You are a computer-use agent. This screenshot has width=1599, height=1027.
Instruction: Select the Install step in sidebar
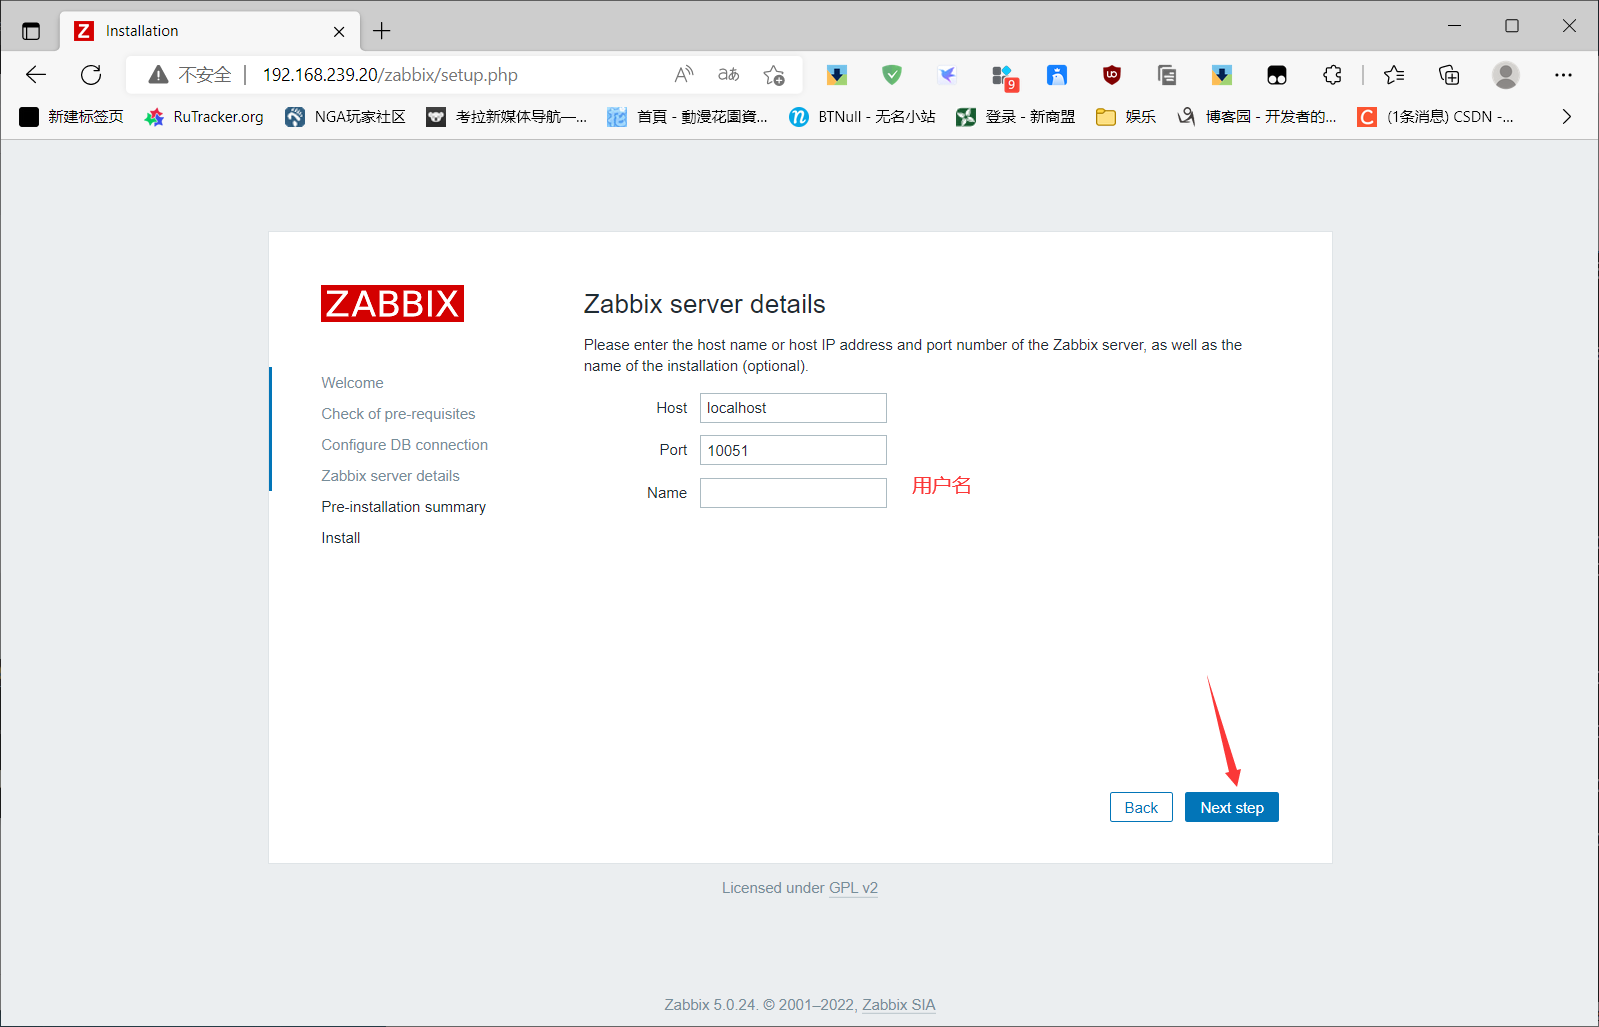pyautogui.click(x=340, y=538)
